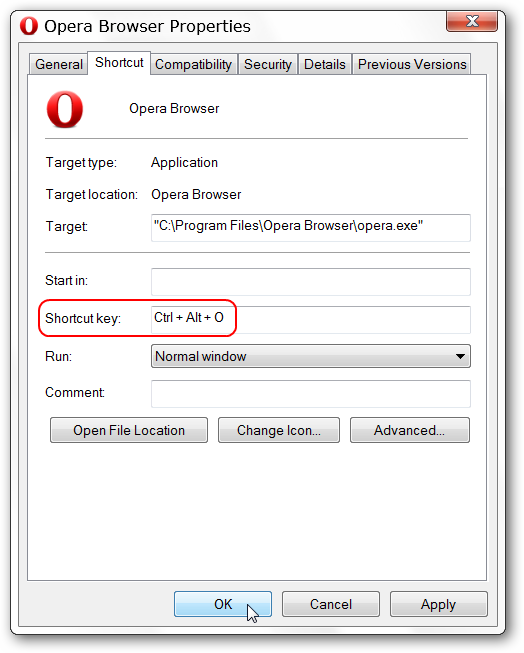Click the 'Shortcut key:' label
Viewport: 524px width, 653px height.
[83, 319]
